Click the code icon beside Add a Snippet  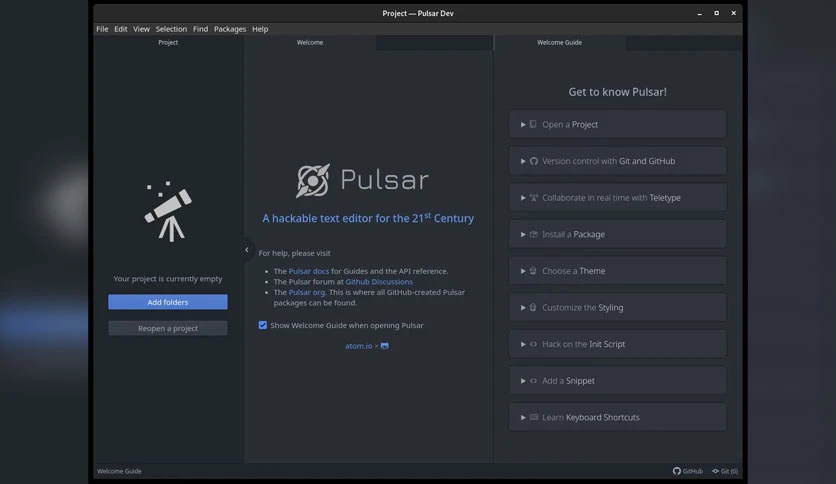[x=533, y=381]
